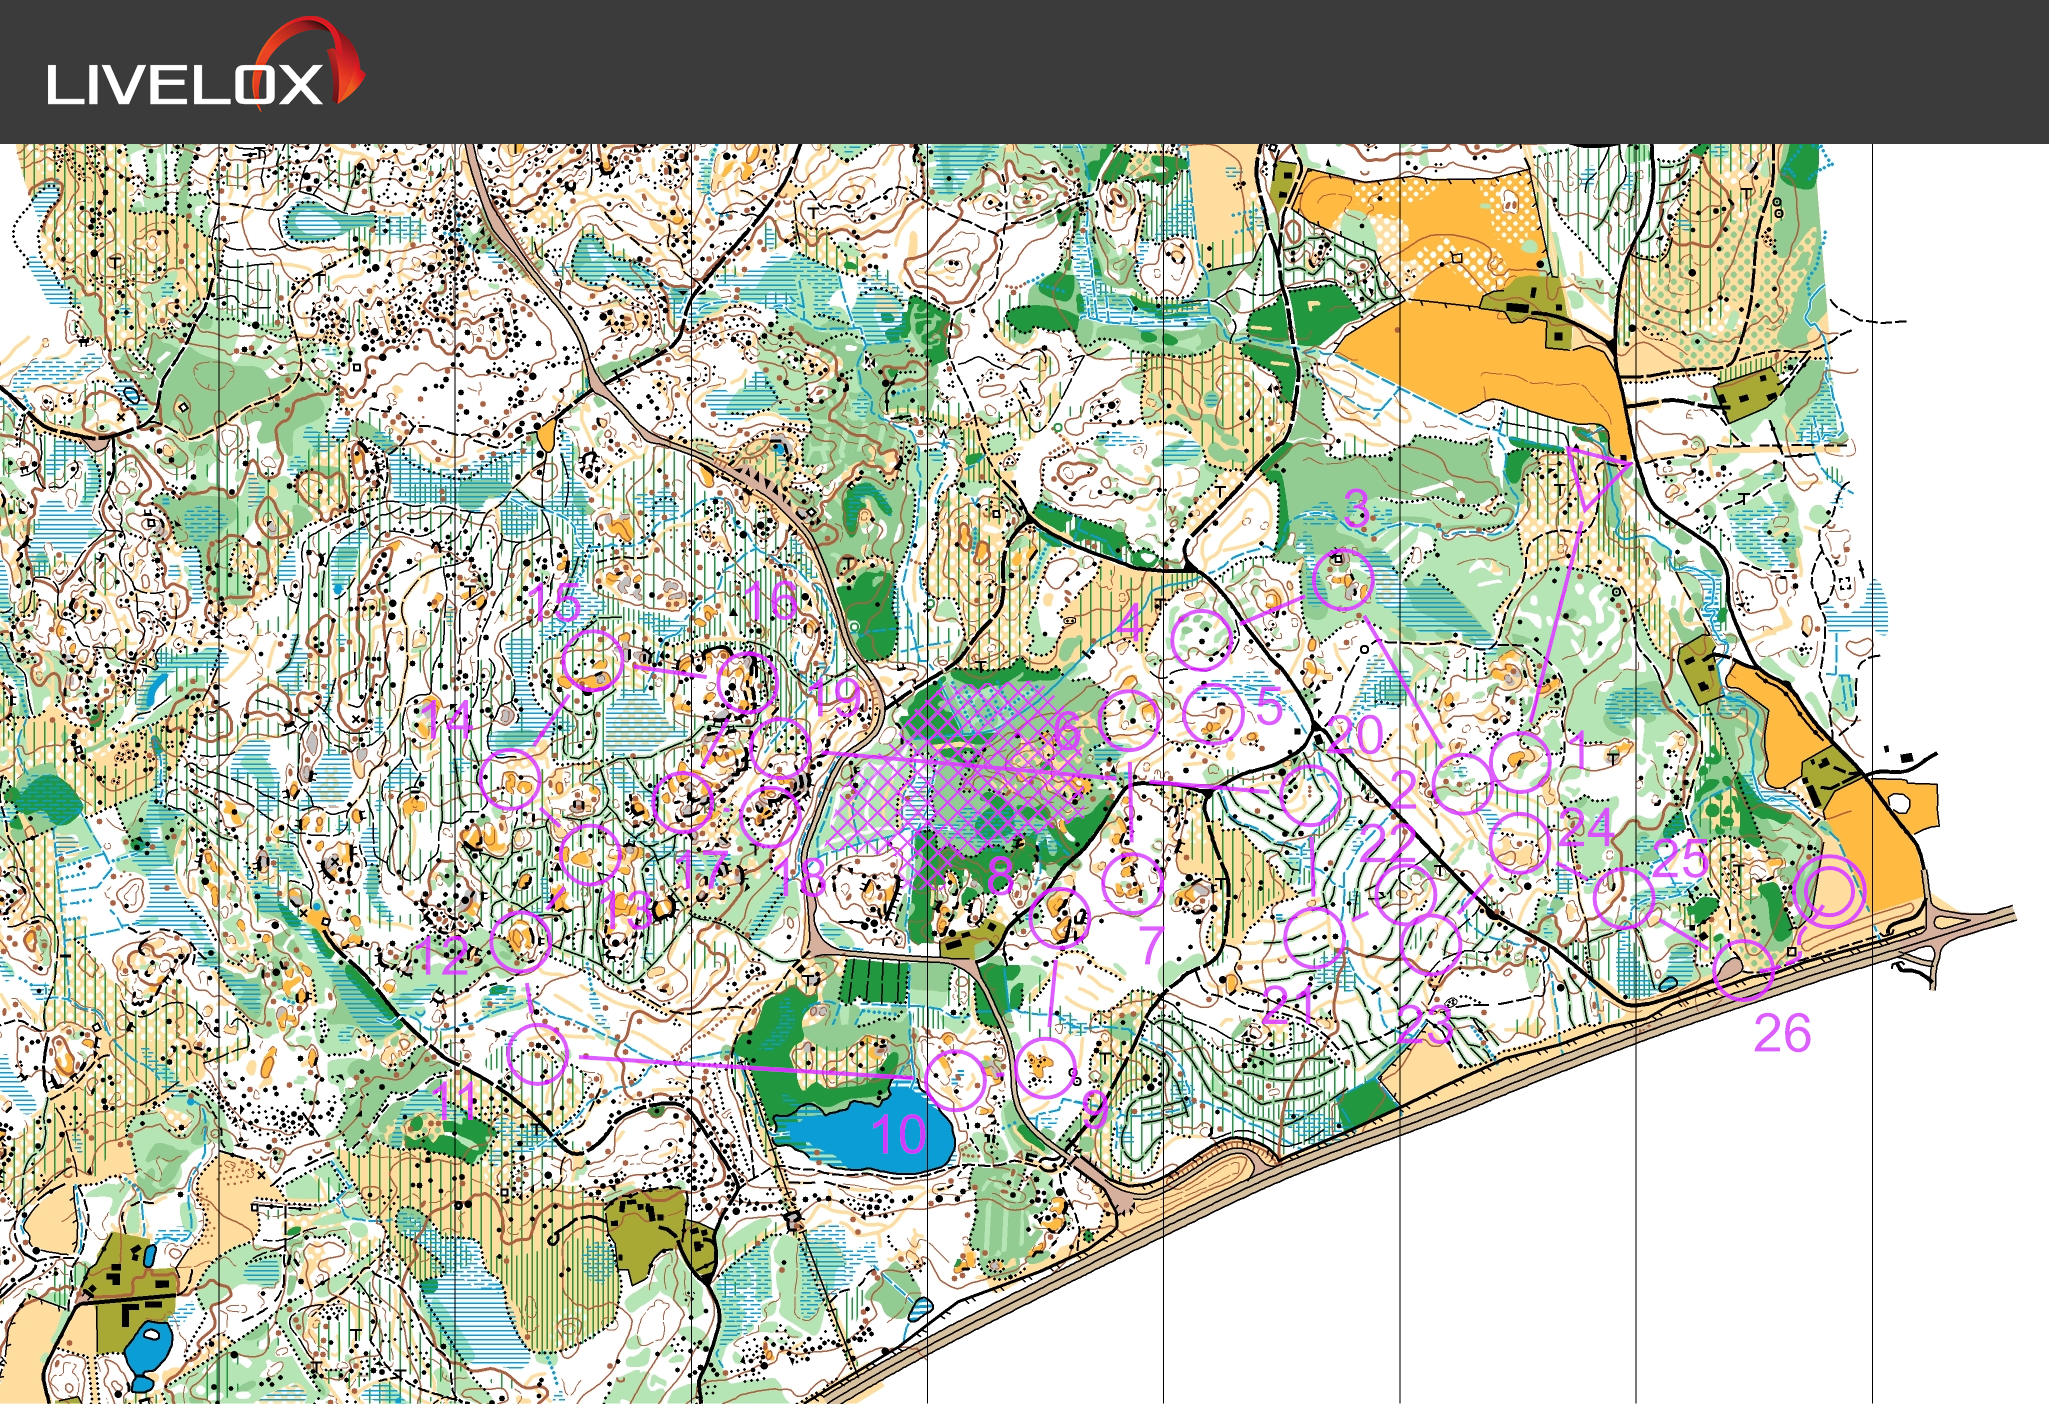Screen dimensions: 2049x1404
Task: Select control circle 11 on the course
Action: click(538, 1054)
